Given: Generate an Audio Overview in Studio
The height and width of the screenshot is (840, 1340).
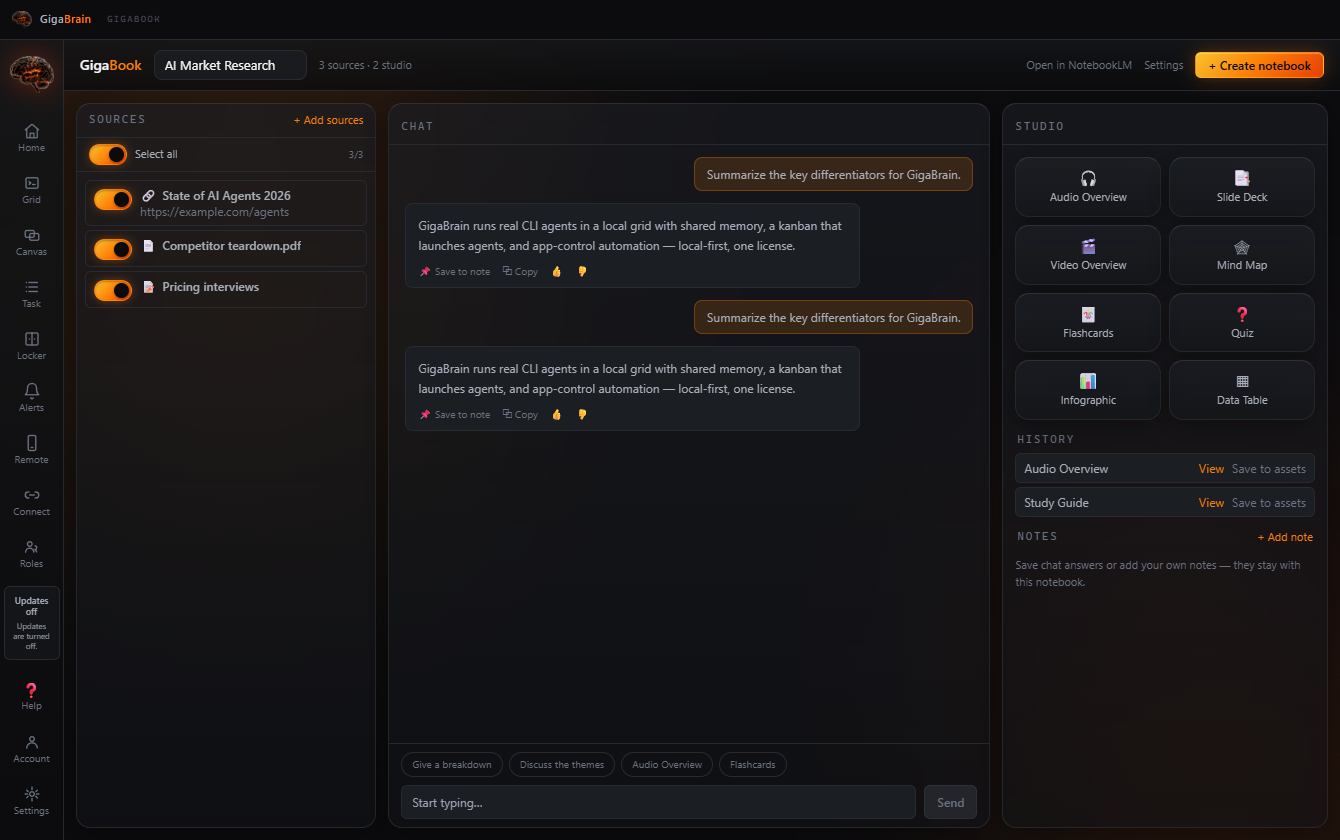Looking at the screenshot, I should [x=1088, y=187].
